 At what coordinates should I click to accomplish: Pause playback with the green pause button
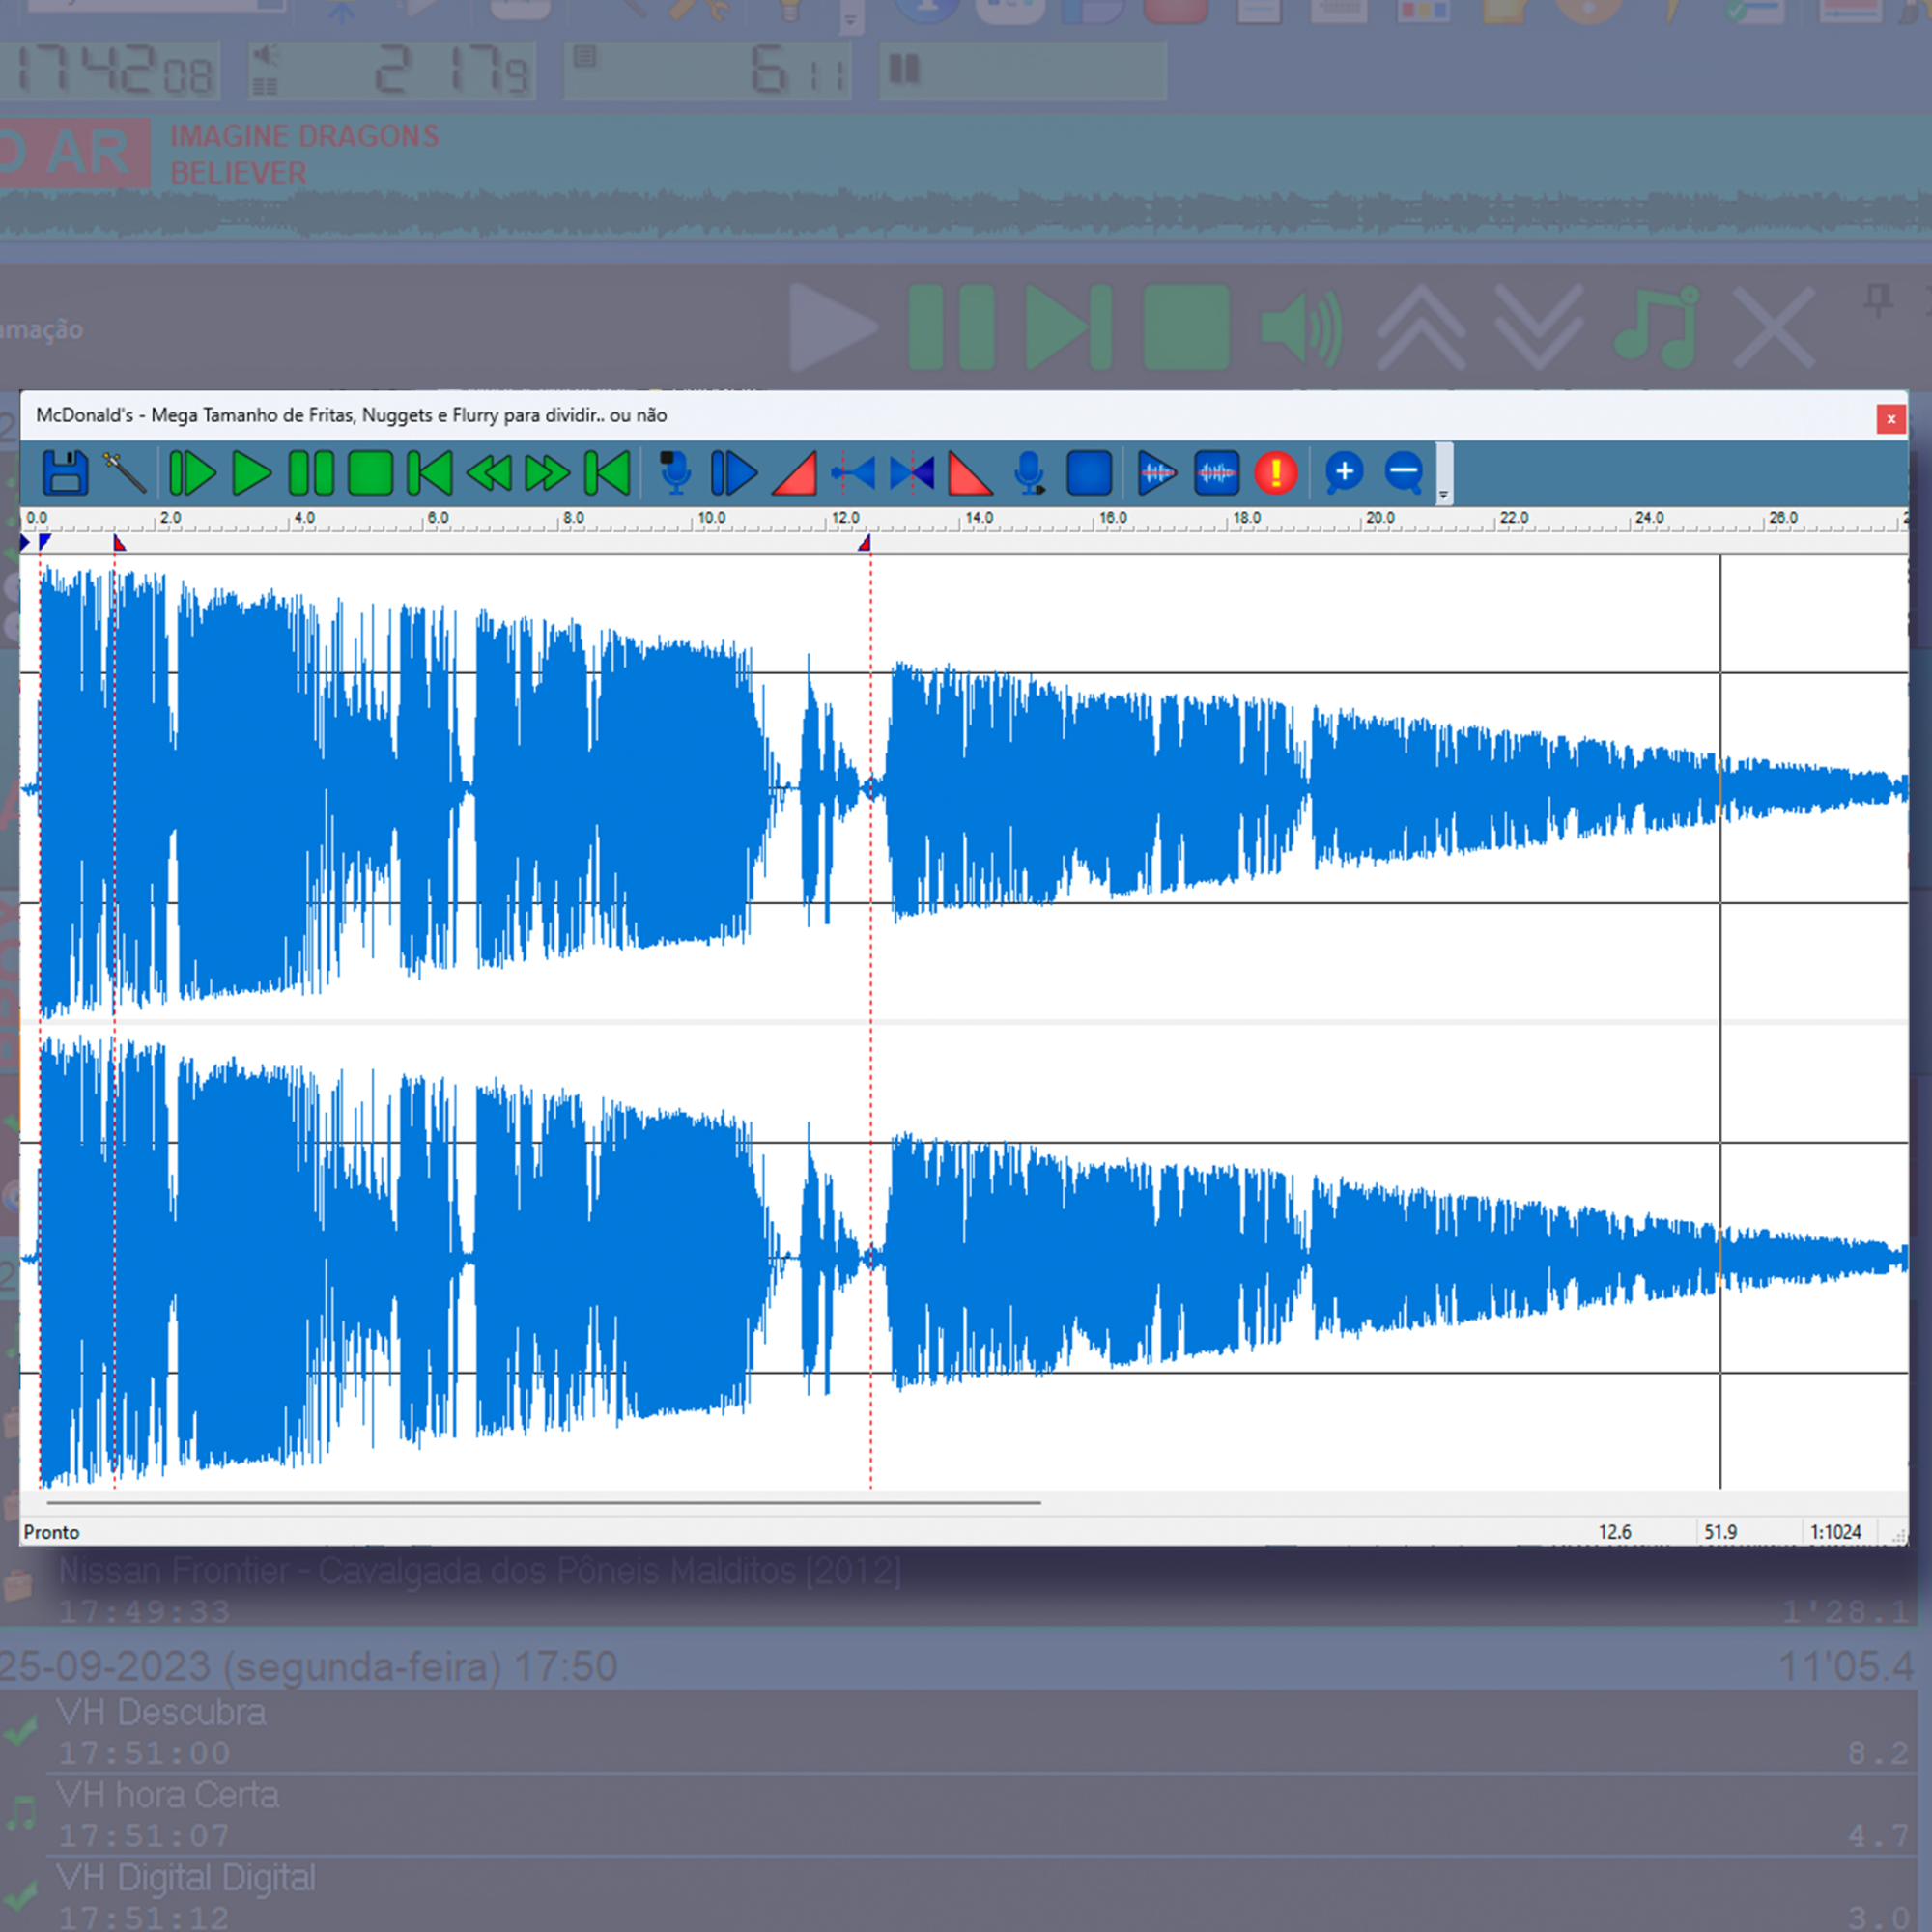310,473
